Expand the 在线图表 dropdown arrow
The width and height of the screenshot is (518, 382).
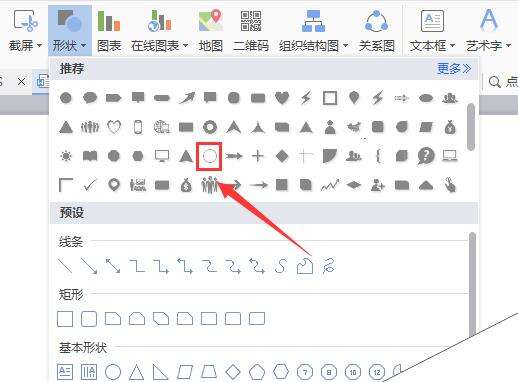coord(185,45)
